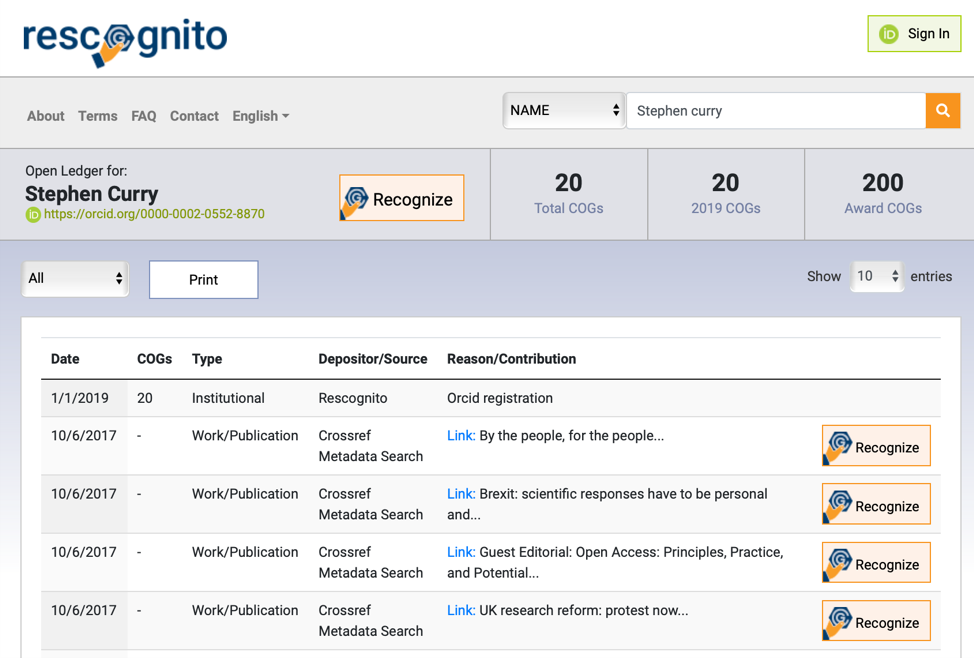The width and height of the screenshot is (974, 658).
Task: Click the Recognize icon on the Guest Editorial row
Action: pyautogui.click(x=840, y=562)
